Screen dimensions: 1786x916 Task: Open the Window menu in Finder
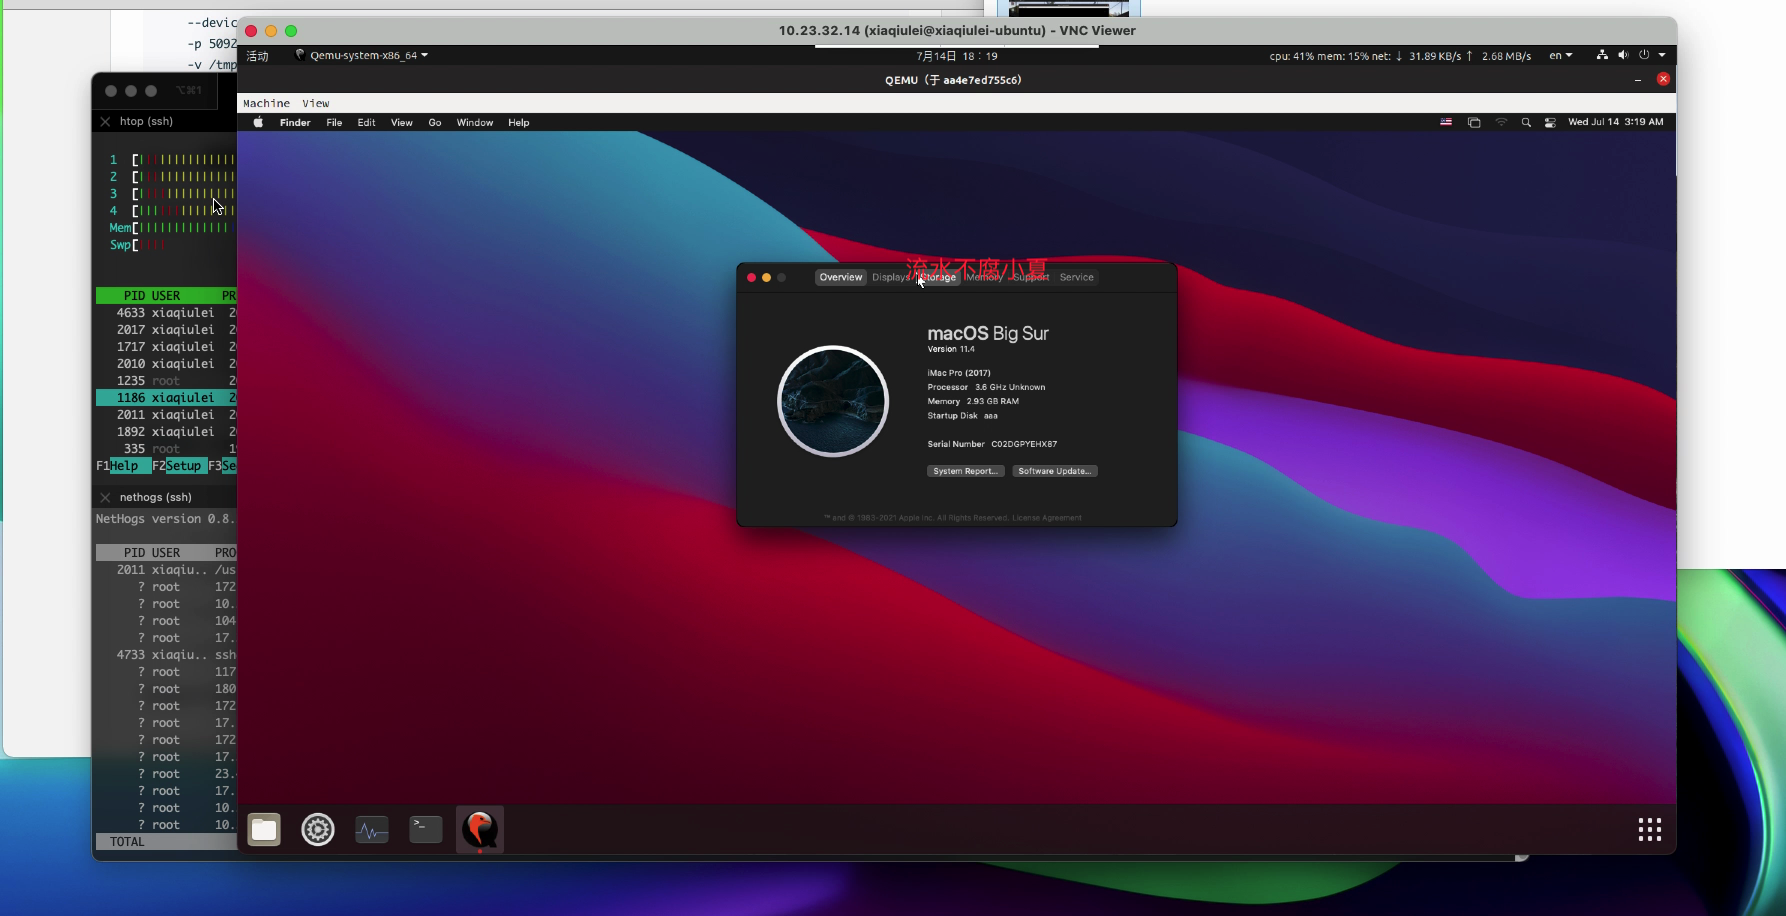pos(475,122)
